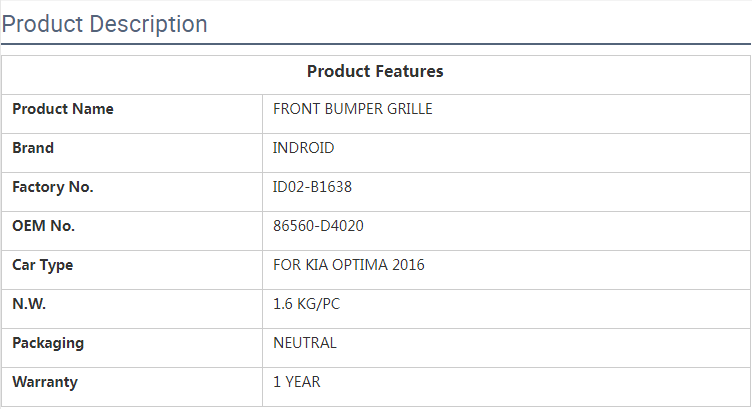Click the Brand label cell
The image size is (752, 409).
pos(33,148)
